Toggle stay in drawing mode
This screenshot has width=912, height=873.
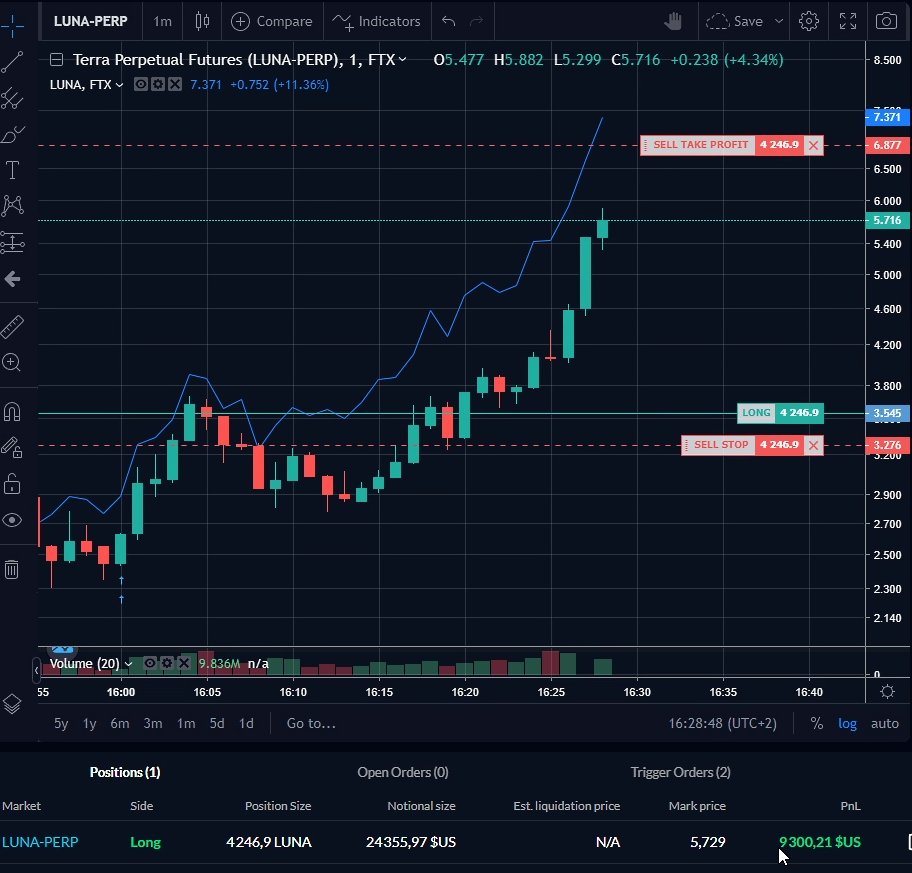point(12,448)
